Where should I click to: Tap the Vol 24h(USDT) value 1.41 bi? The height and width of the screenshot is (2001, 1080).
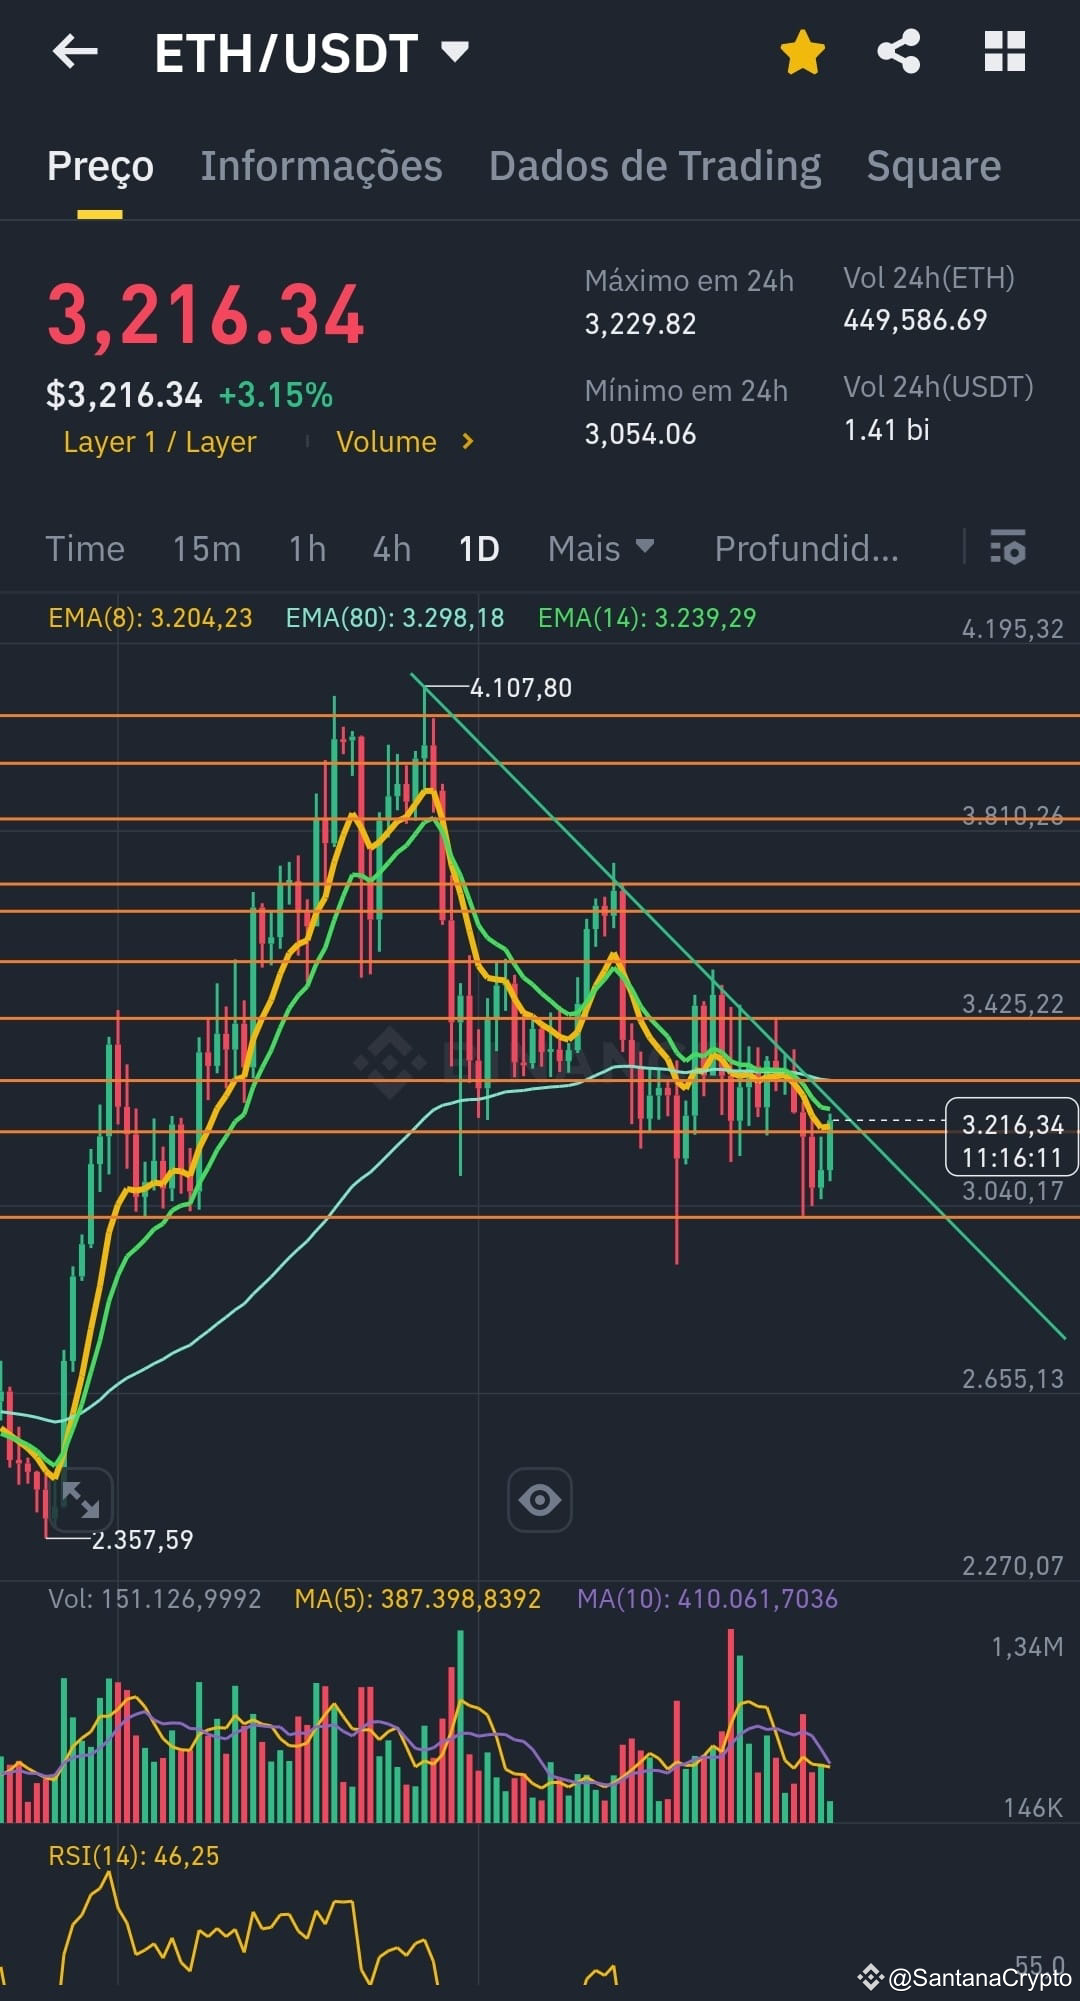coord(886,430)
